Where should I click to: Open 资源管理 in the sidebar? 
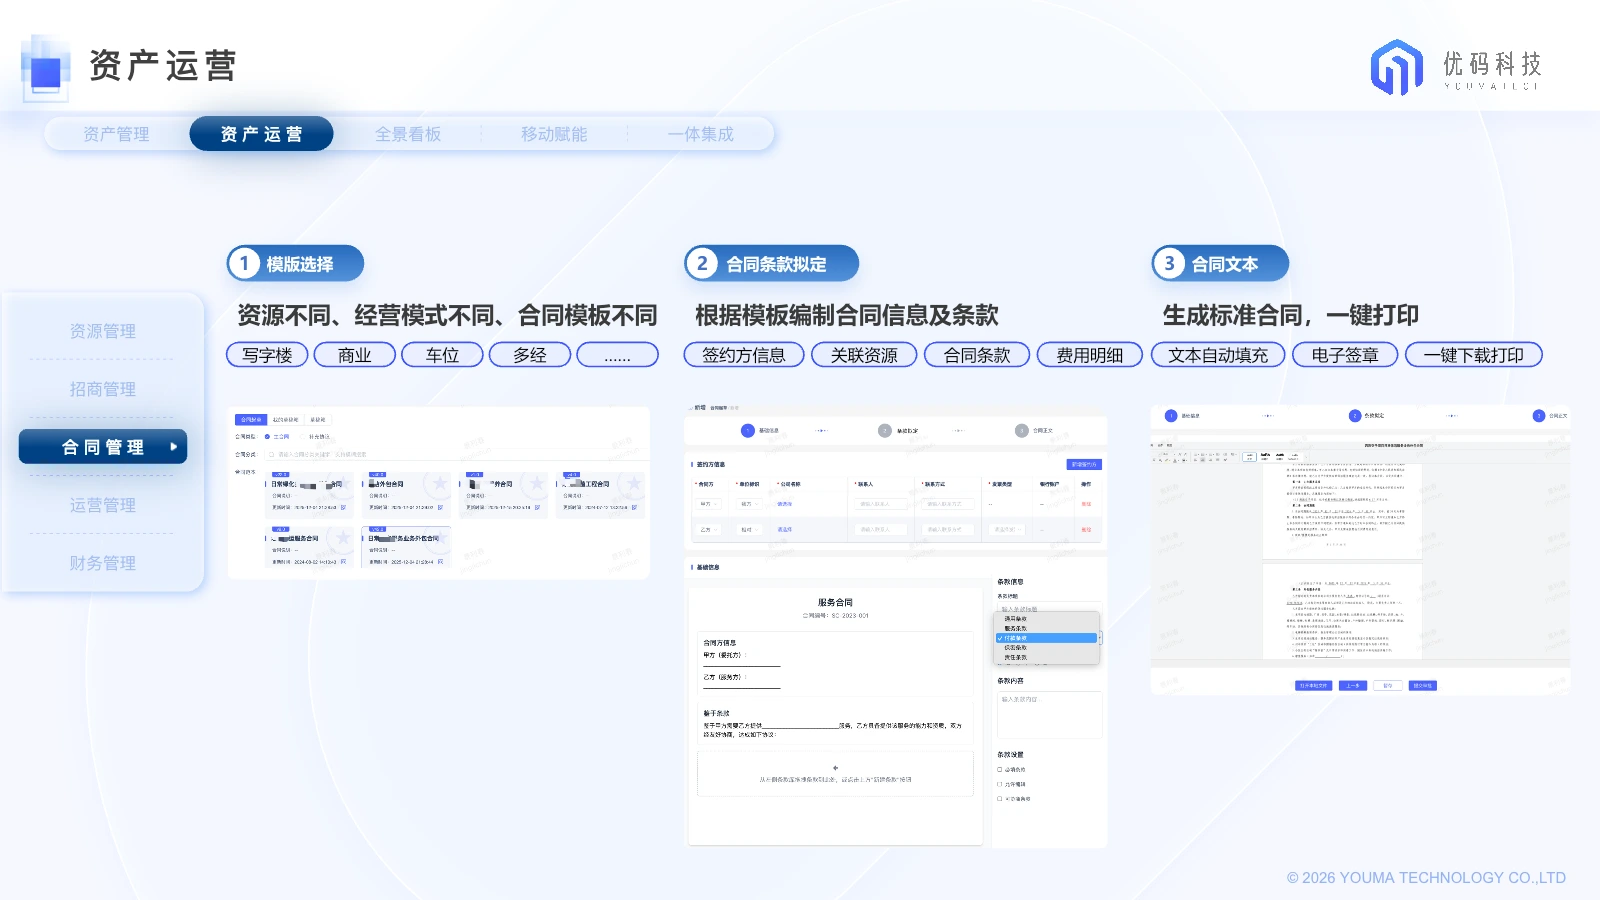pos(103,331)
